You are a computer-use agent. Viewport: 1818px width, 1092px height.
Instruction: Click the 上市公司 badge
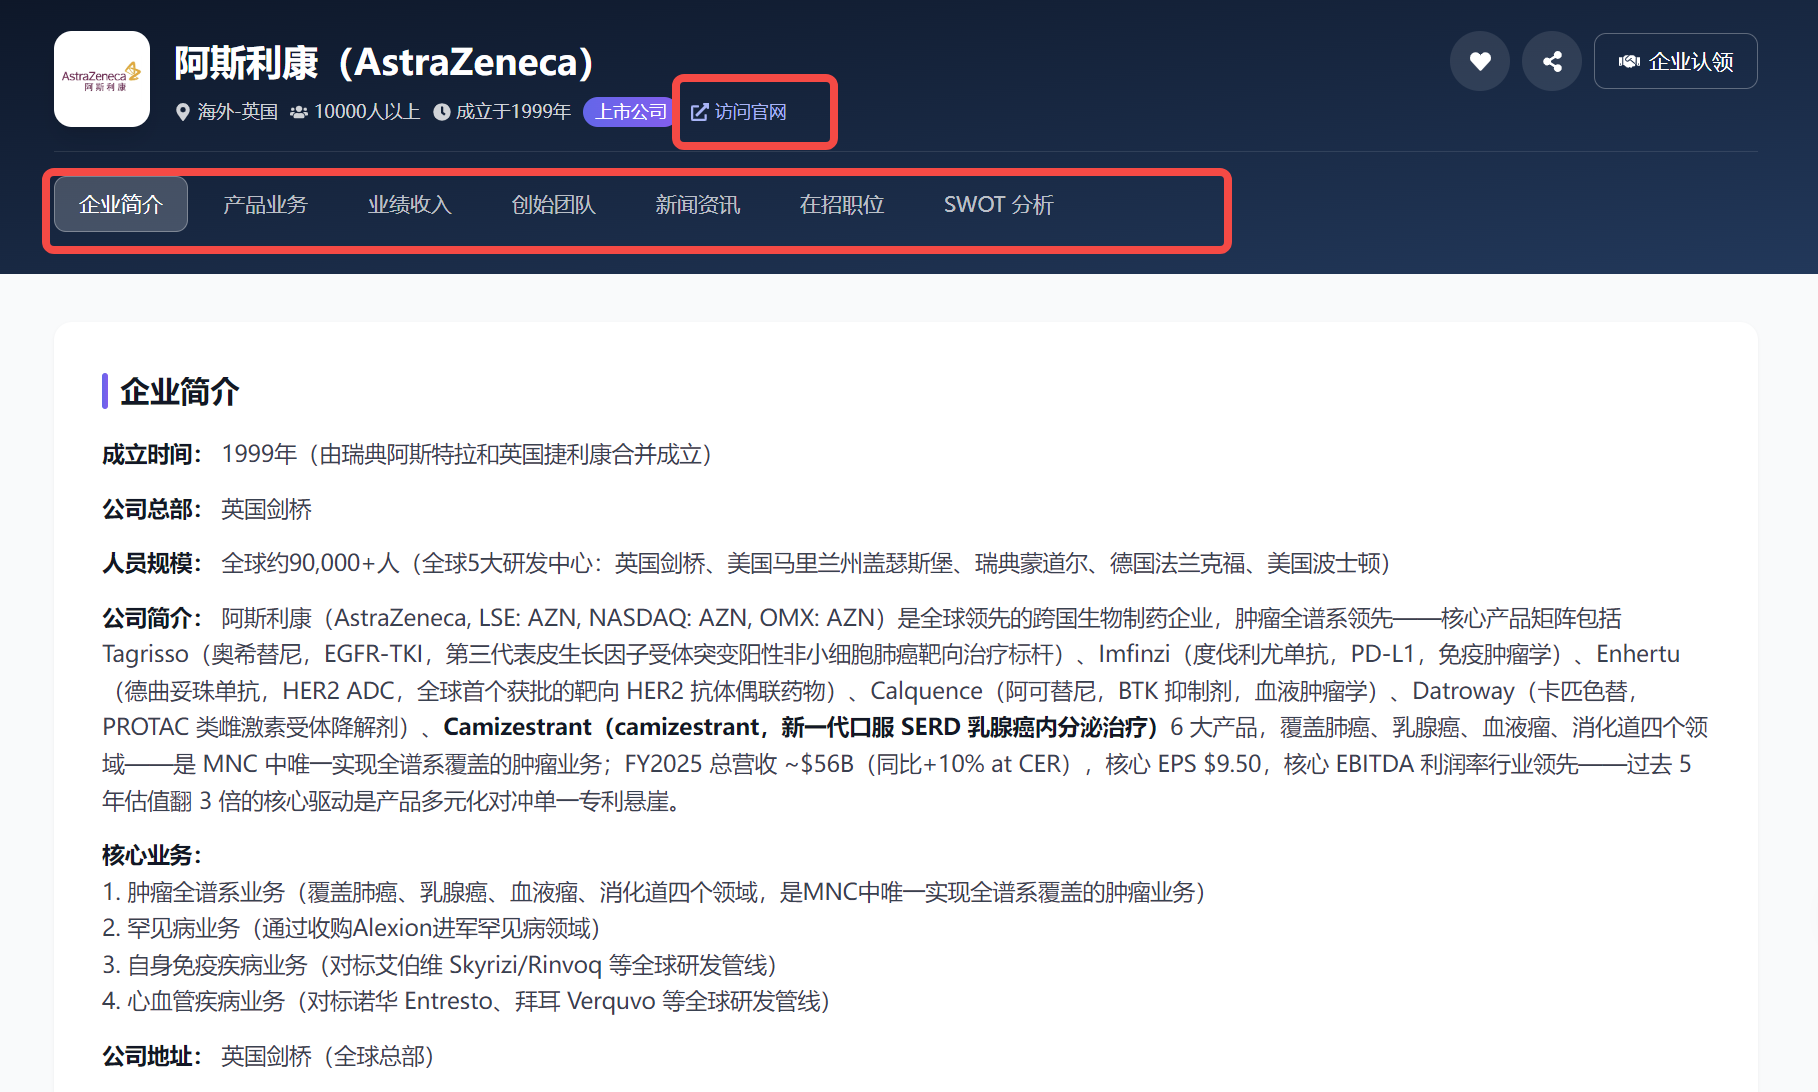[630, 112]
